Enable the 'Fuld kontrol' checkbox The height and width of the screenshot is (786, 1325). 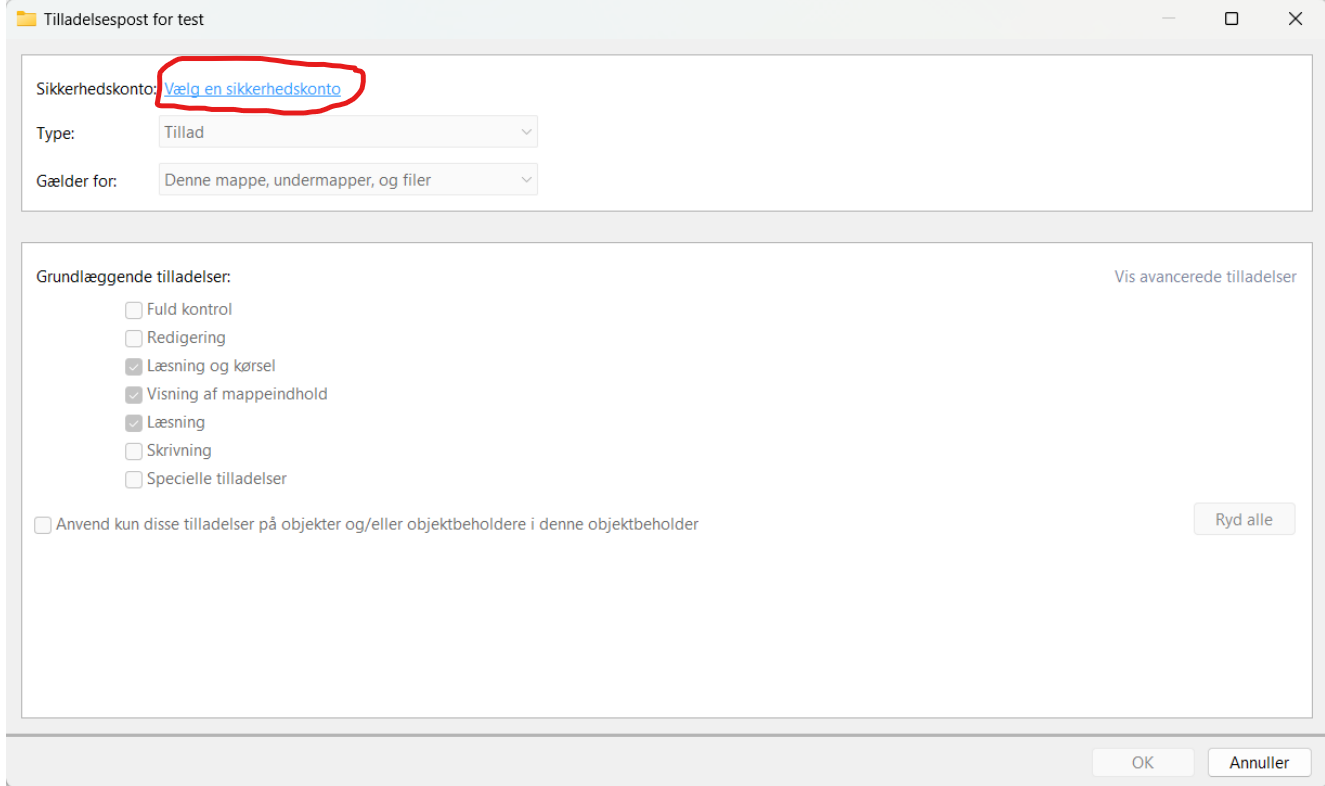click(134, 310)
